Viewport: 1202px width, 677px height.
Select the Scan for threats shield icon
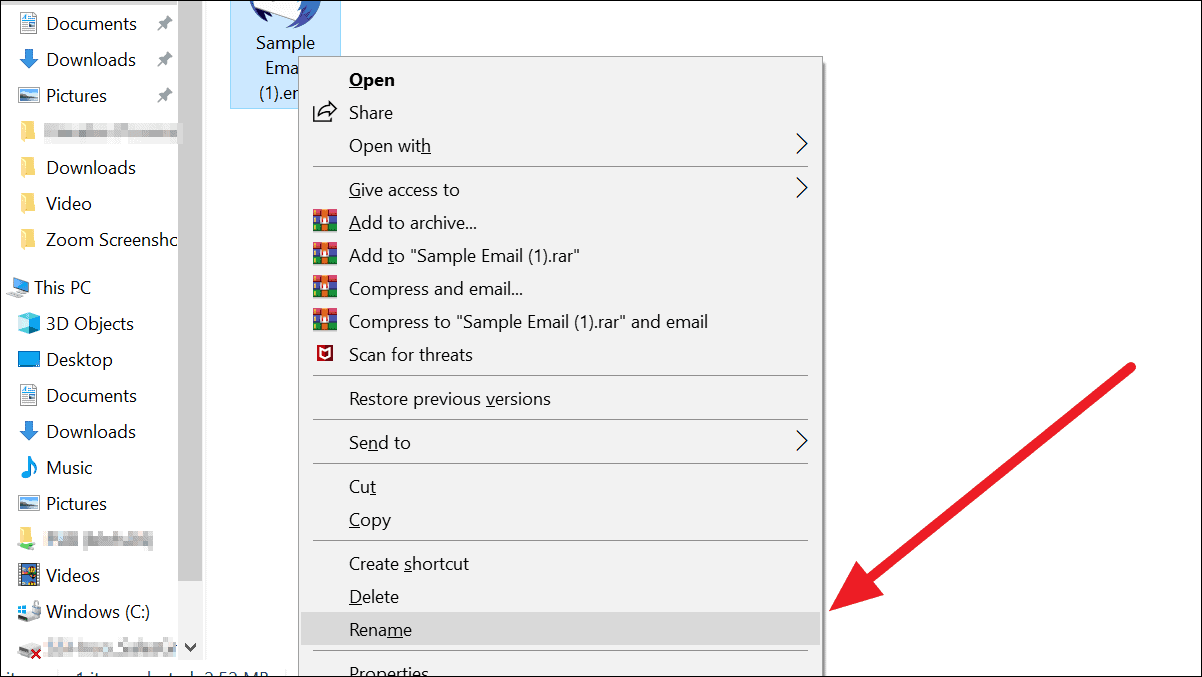pos(325,354)
